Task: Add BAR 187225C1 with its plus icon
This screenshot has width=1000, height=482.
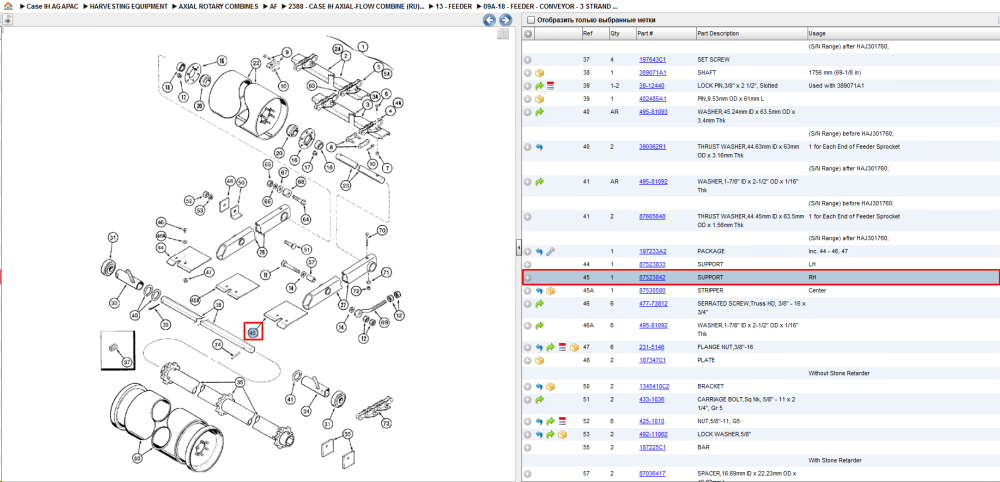Action: coord(528,448)
